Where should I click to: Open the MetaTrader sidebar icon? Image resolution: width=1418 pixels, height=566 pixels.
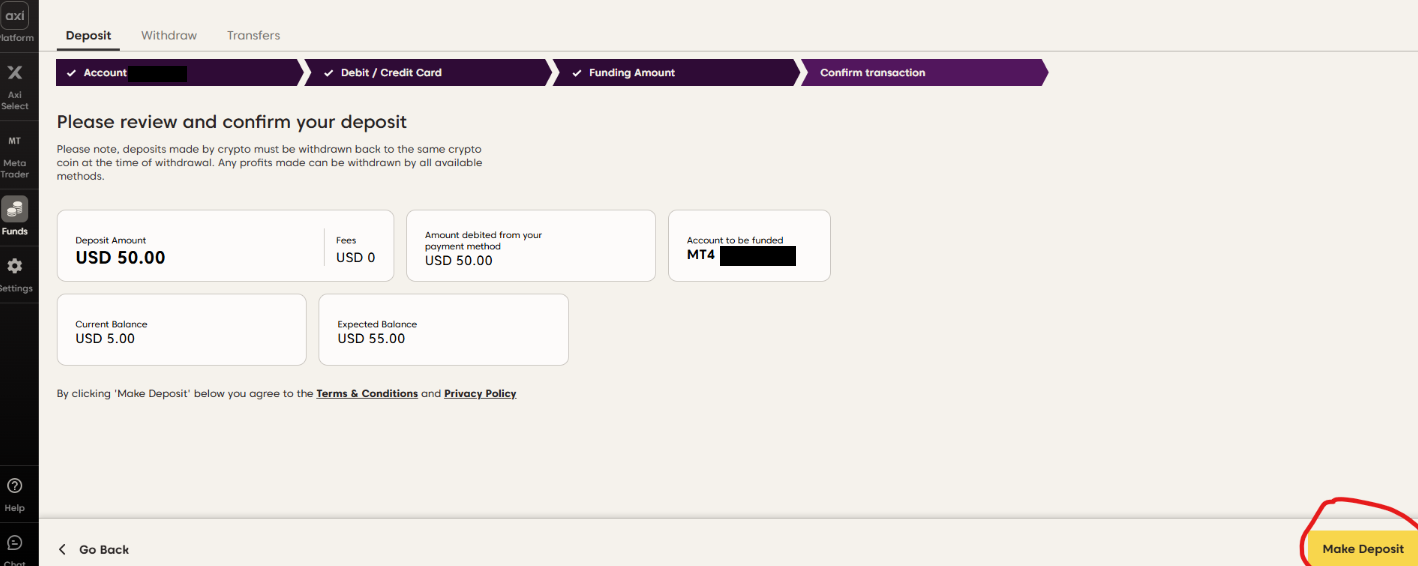[15, 141]
